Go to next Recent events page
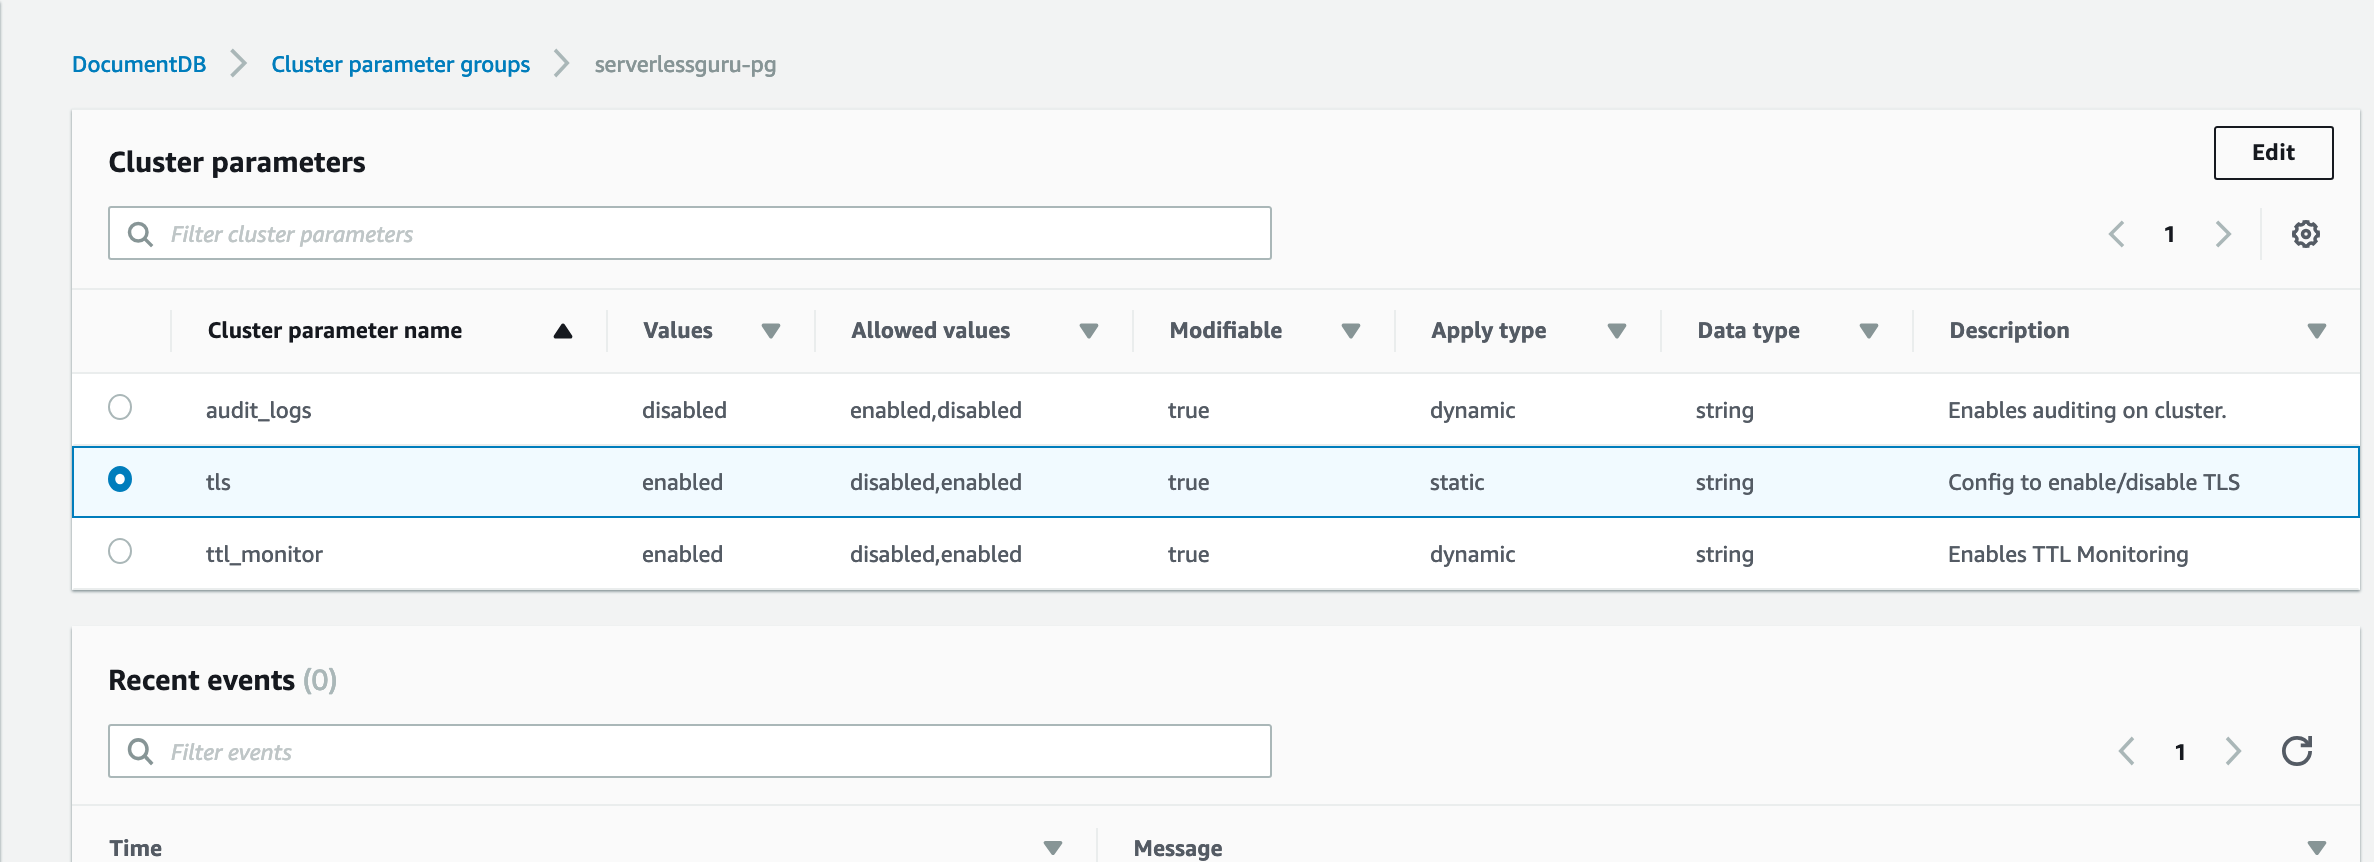The image size is (2374, 862). click(2233, 751)
